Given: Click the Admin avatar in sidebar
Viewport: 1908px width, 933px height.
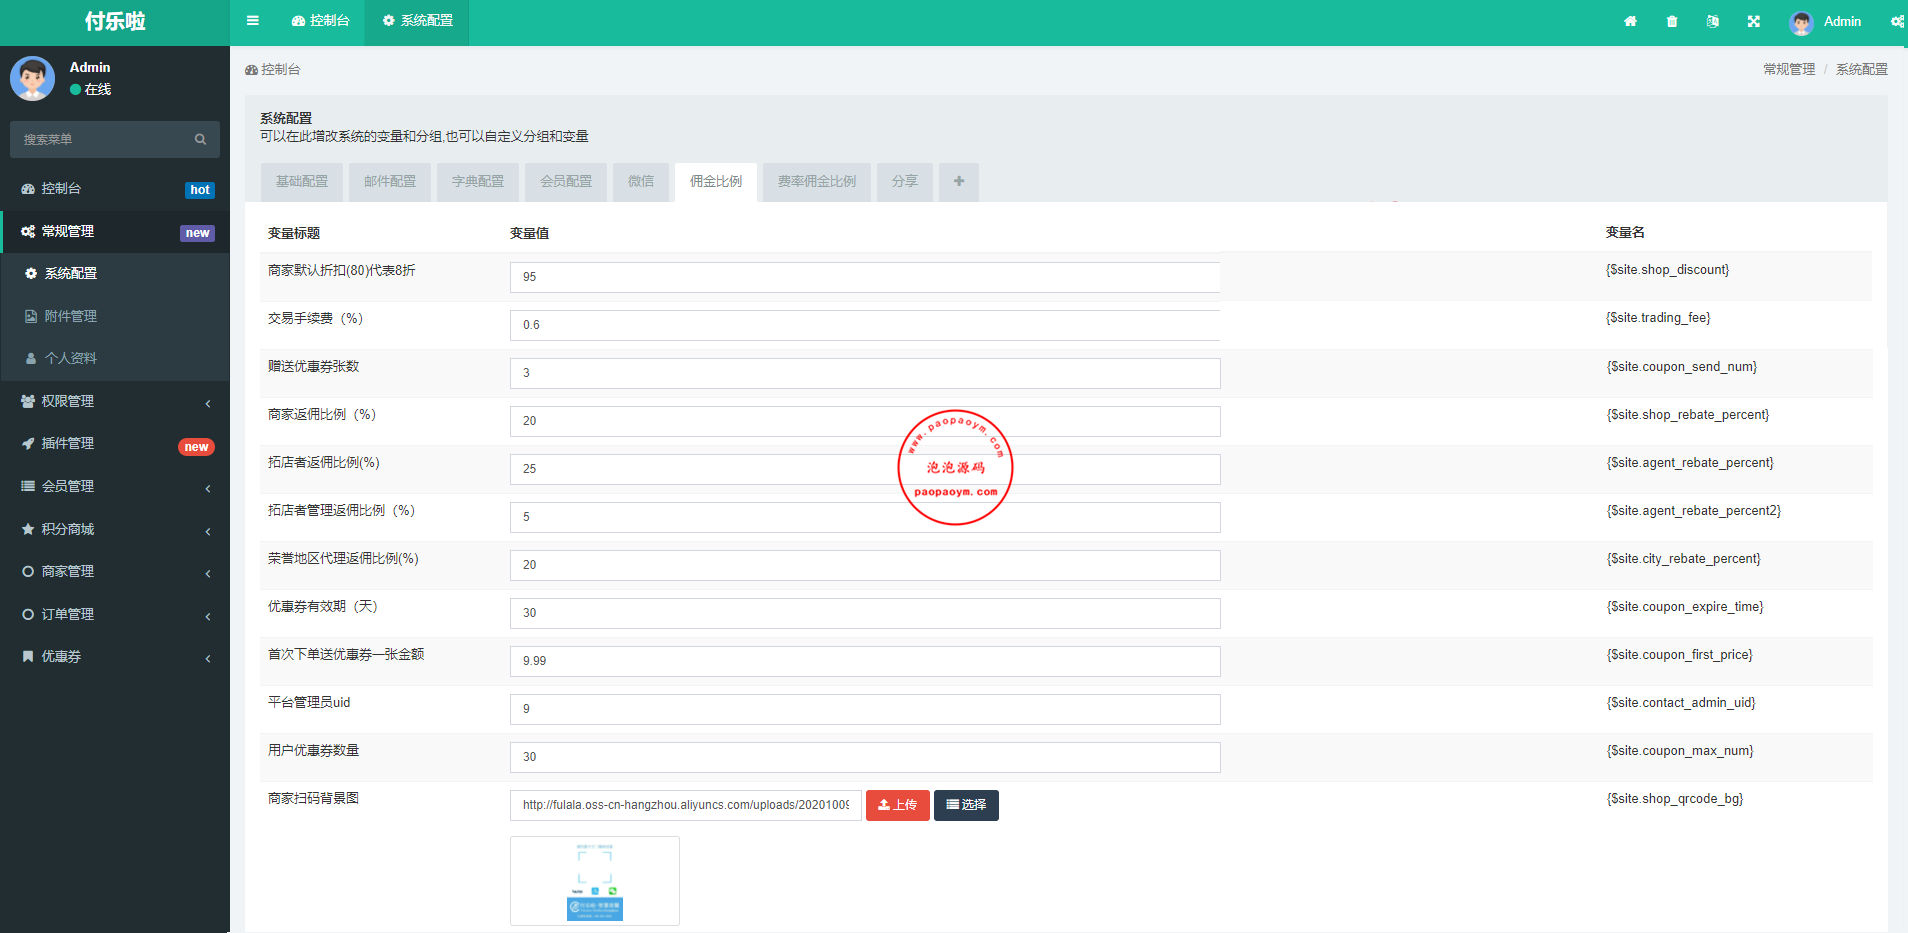Looking at the screenshot, I should 33,78.
